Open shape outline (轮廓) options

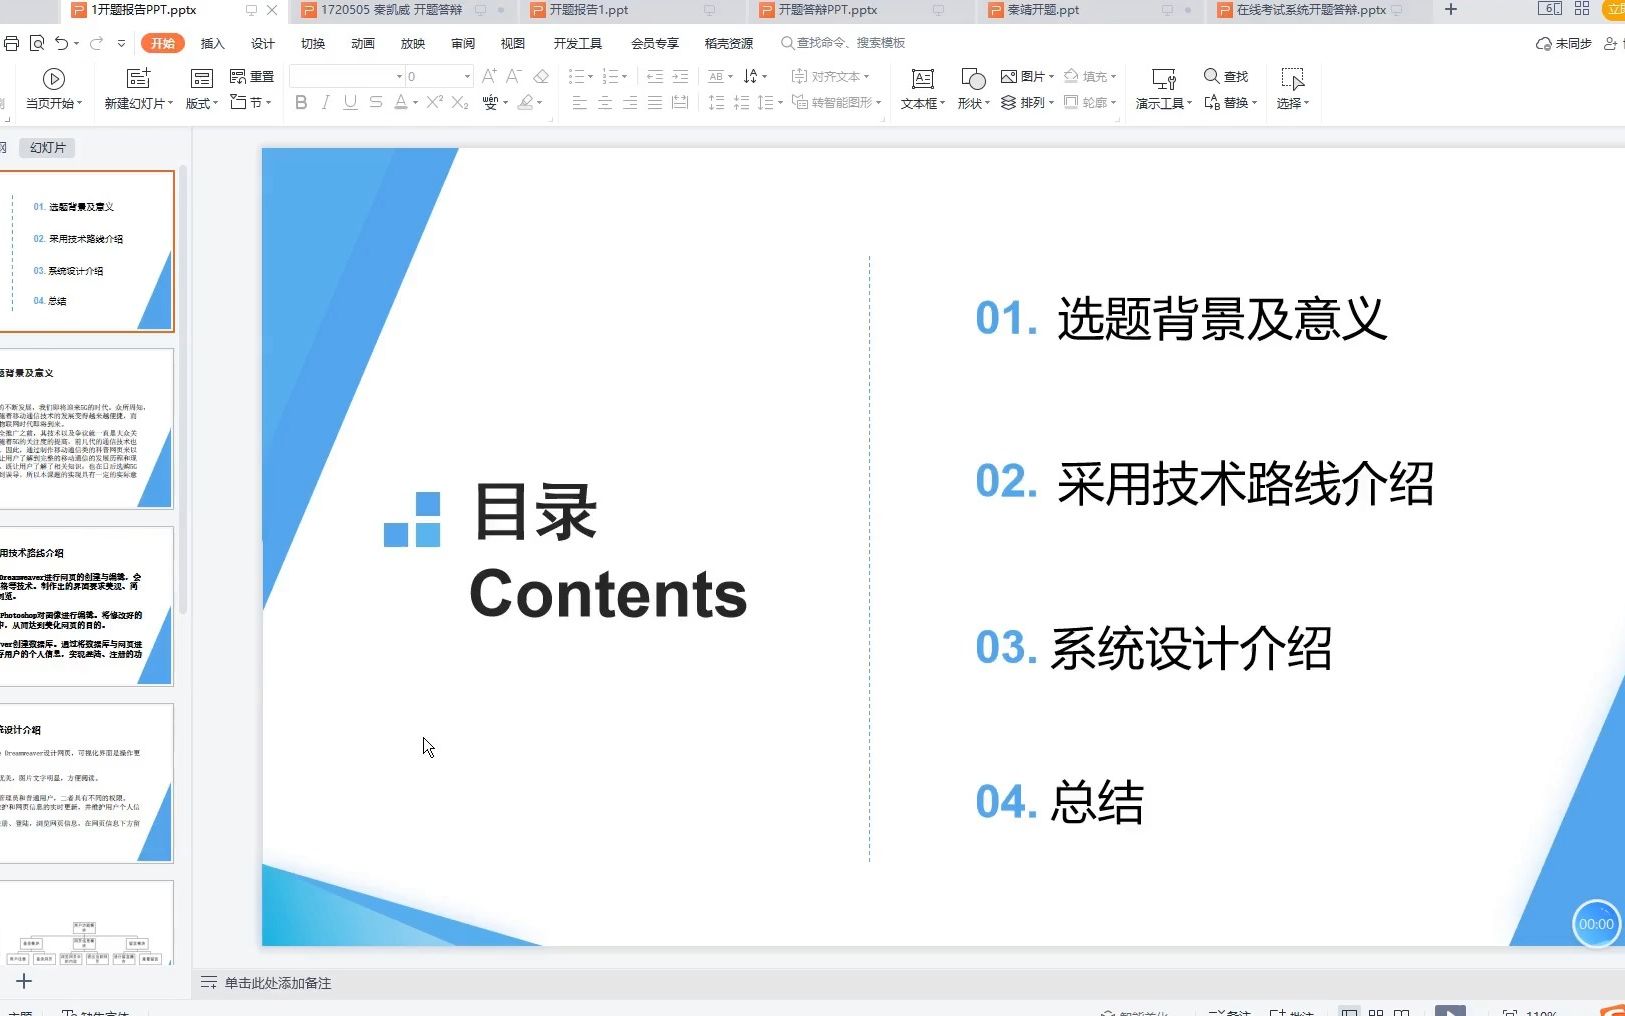(x=1090, y=102)
